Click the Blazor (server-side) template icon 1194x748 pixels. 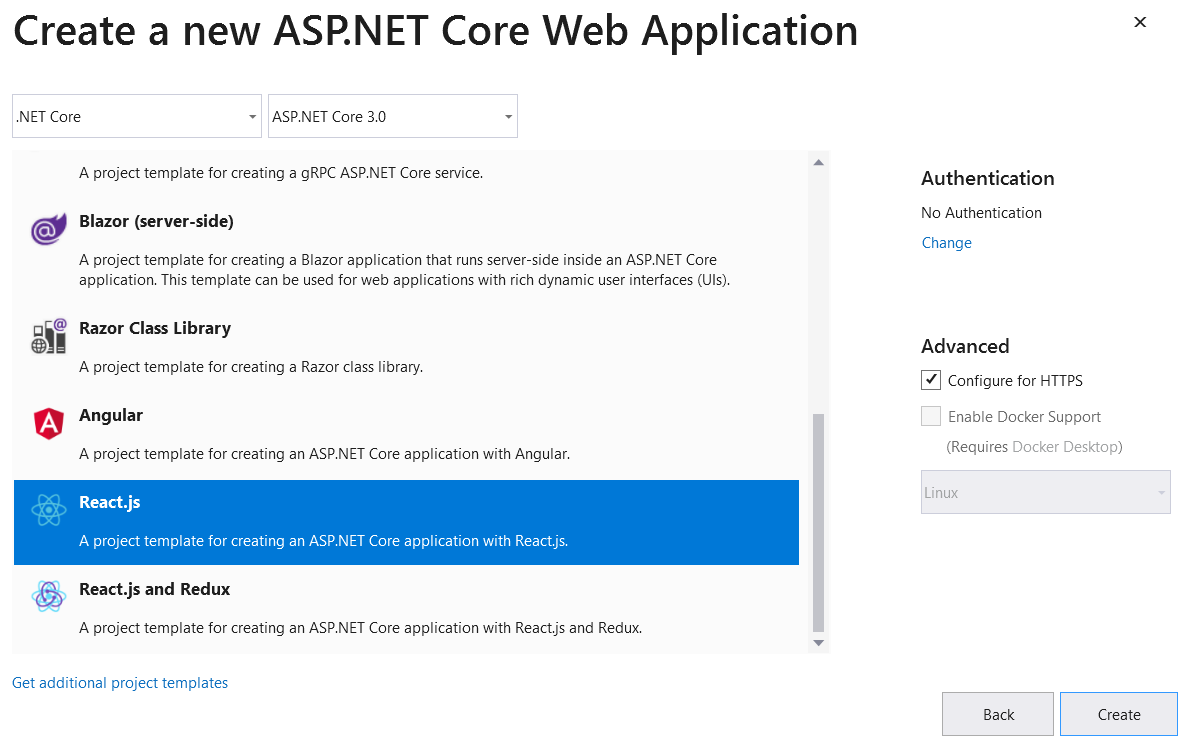pos(48,230)
